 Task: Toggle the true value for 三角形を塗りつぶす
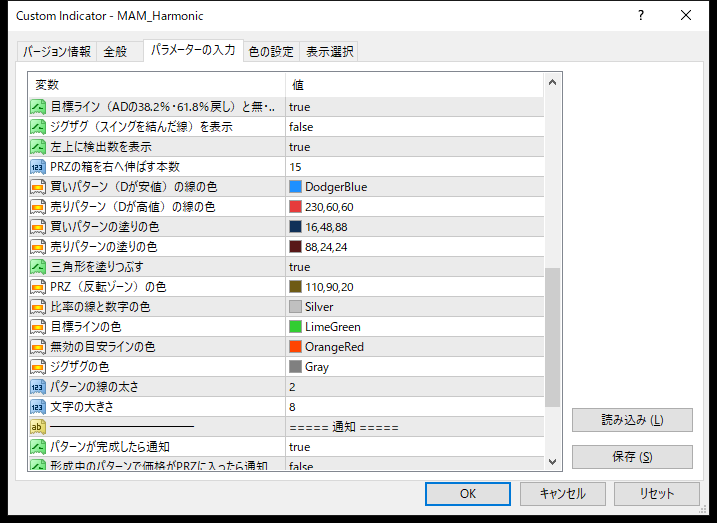pos(414,267)
